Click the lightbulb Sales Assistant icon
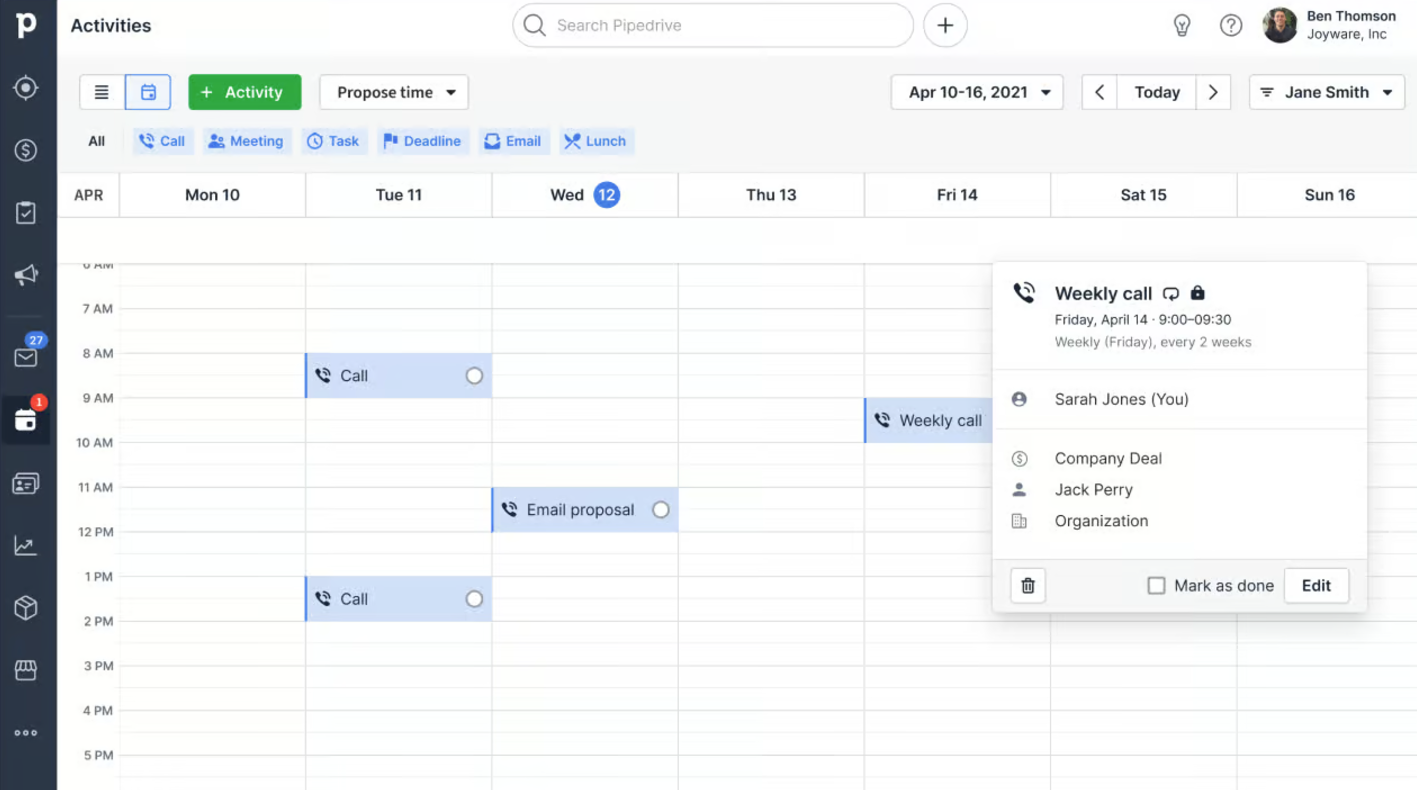Image resolution: width=1417 pixels, height=790 pixels. pyautogui.click(x=1182, y=26)
